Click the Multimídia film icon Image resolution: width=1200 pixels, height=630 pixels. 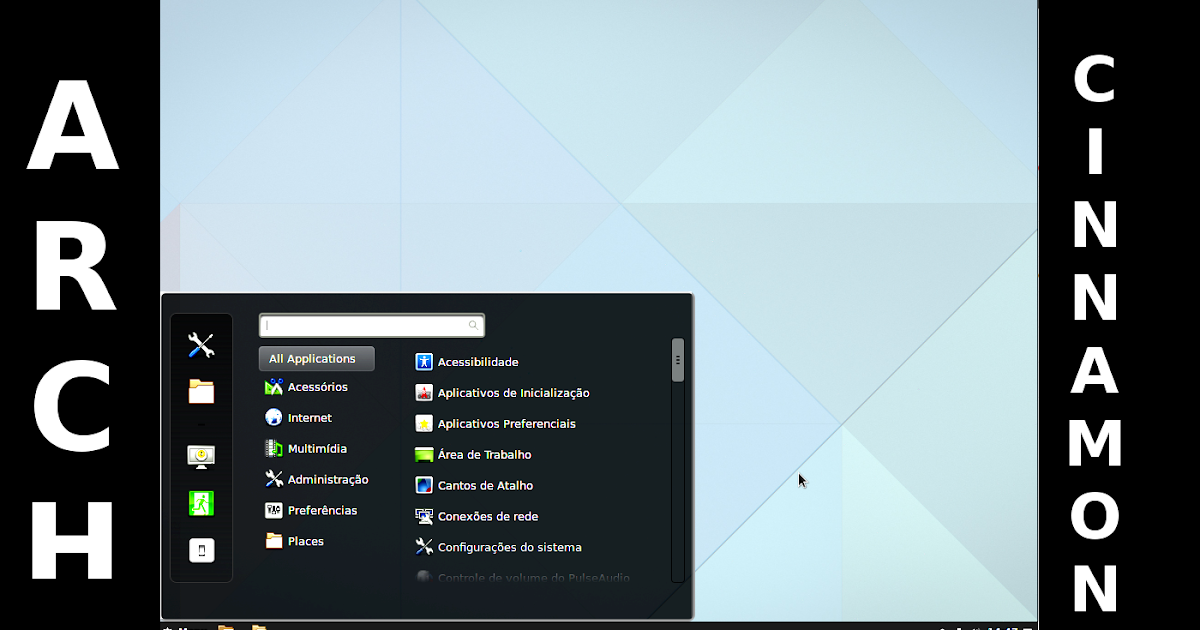(272, 448)
